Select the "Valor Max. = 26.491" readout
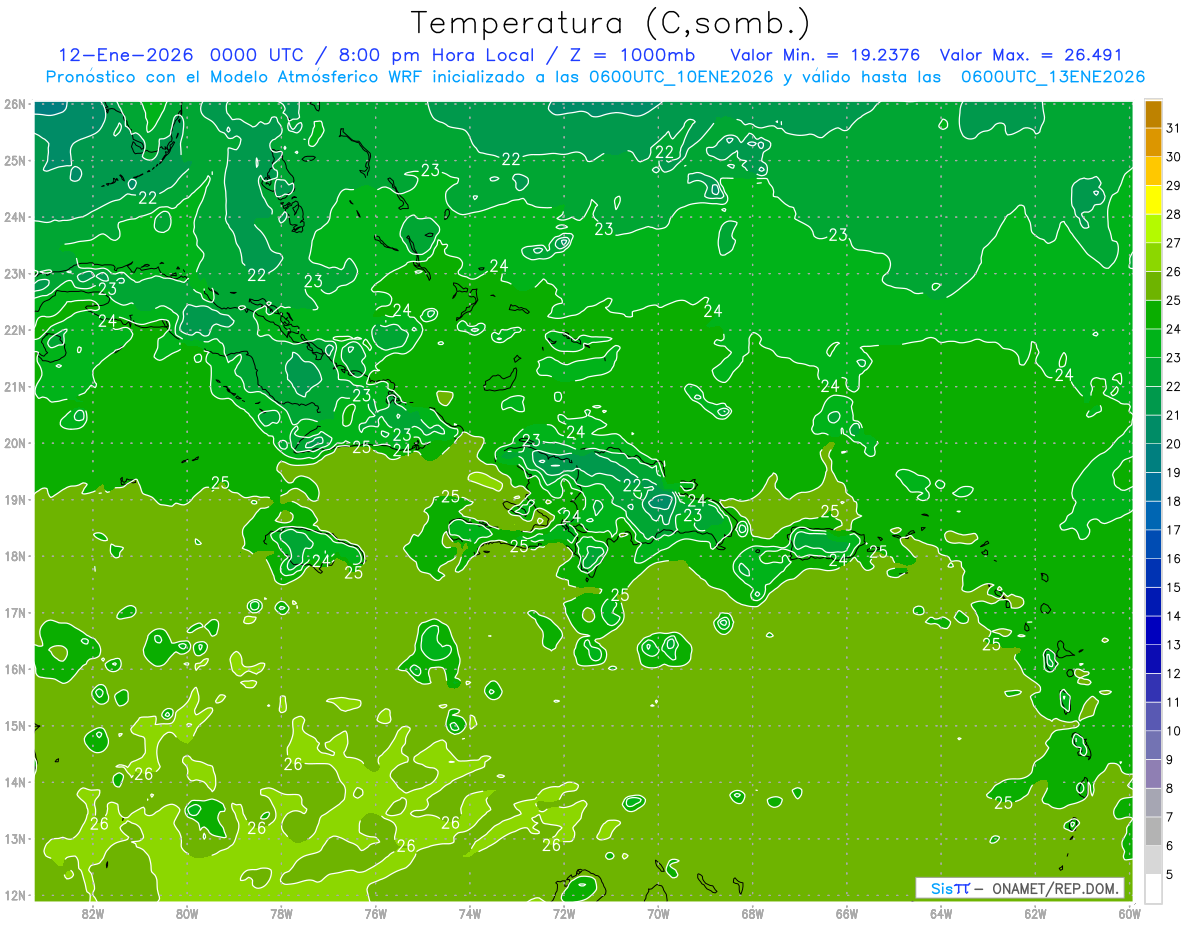Screen dimensions: 1200x927 [x=1030, y=55]
